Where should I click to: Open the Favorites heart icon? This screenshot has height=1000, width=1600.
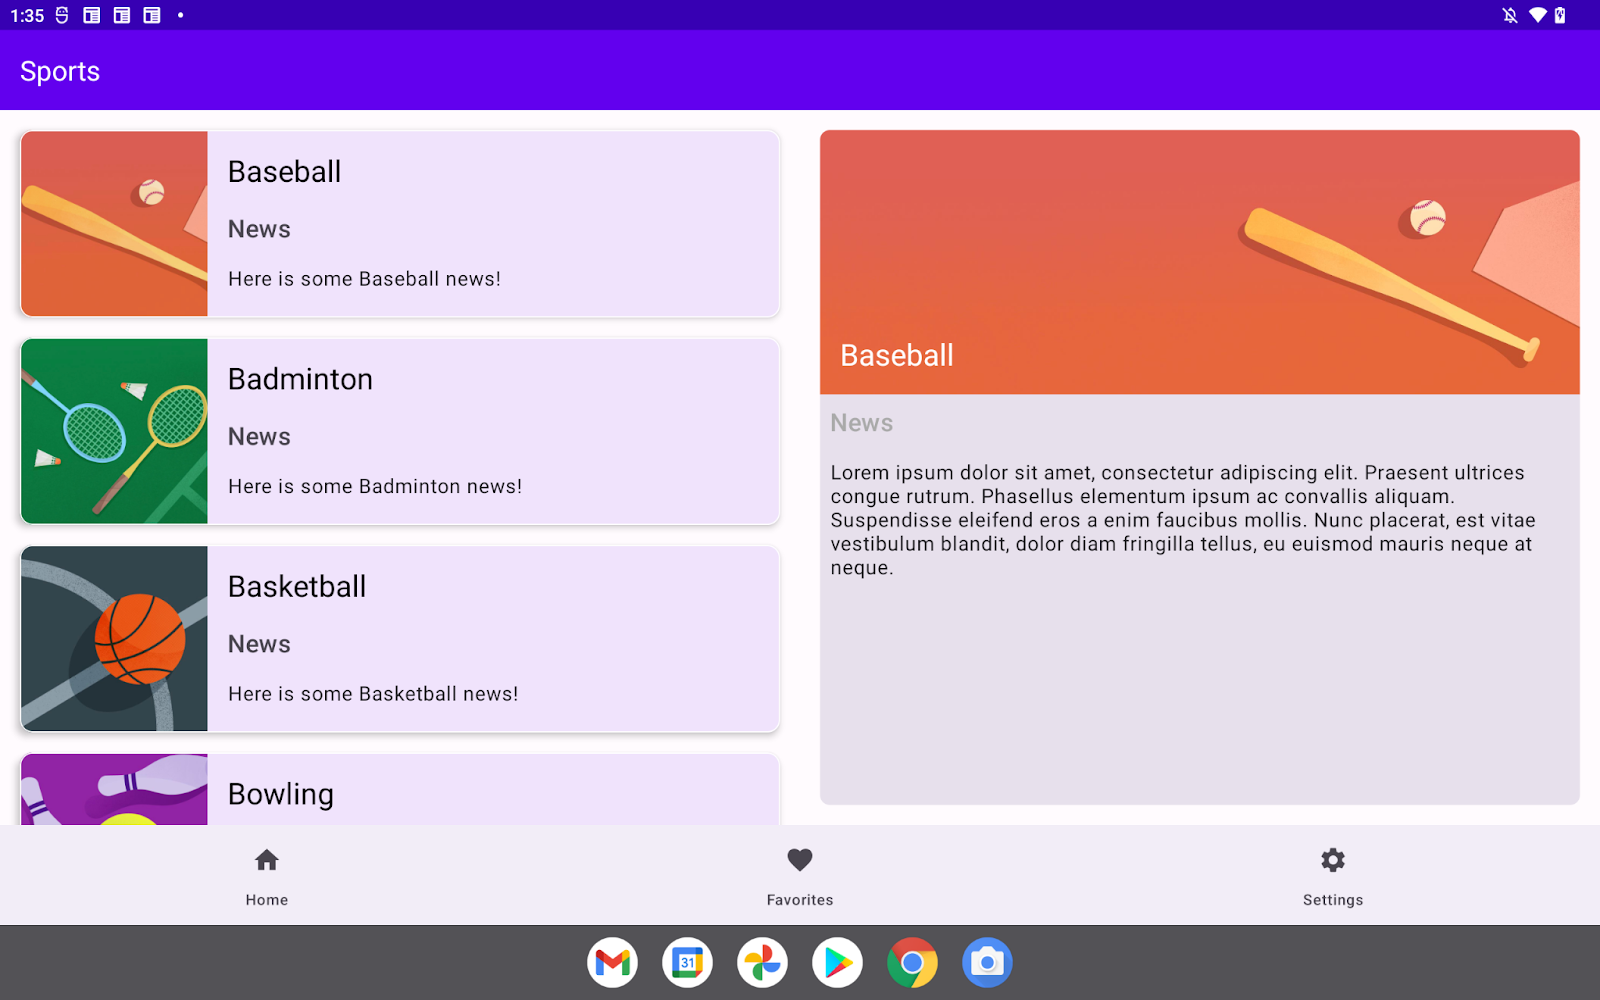click(799, 860)
